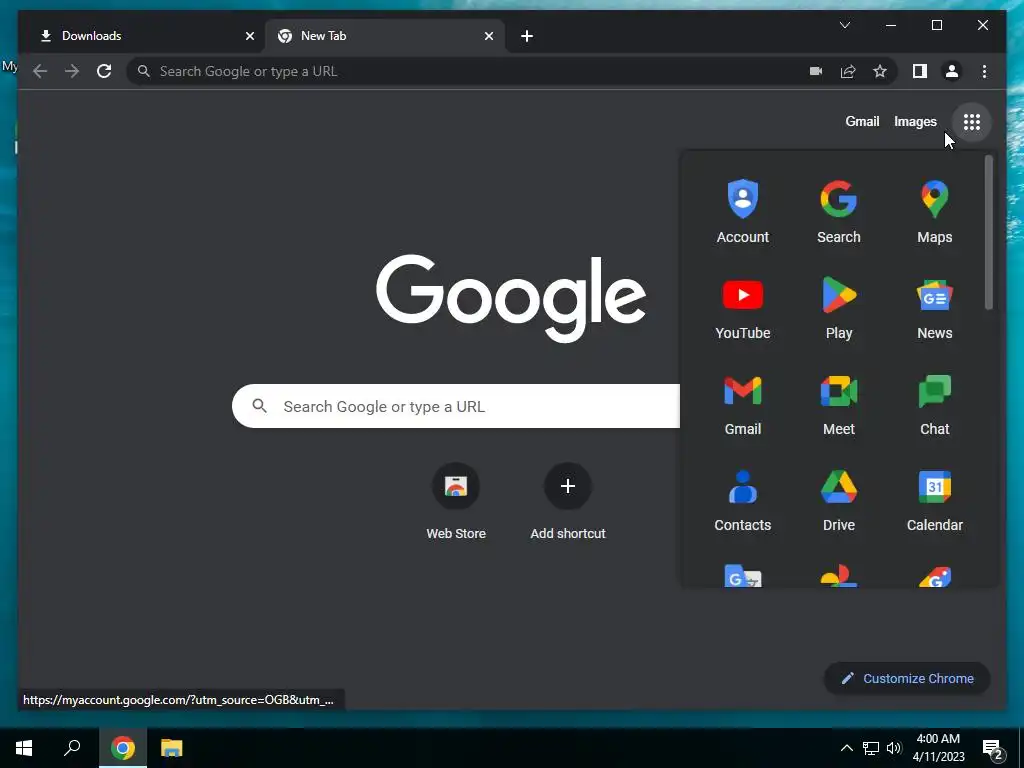This screenshot has height=768, width=1024.
Task: Open the tab search dropdown arrow
Action: coord(844,25)
